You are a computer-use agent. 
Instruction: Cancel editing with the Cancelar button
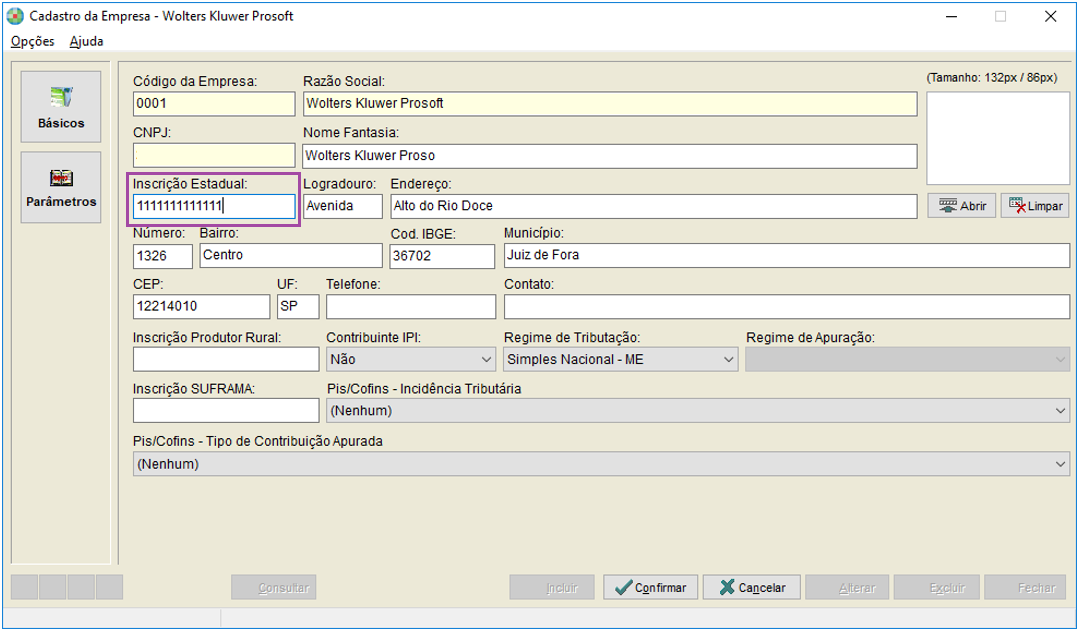click(751, 587)
